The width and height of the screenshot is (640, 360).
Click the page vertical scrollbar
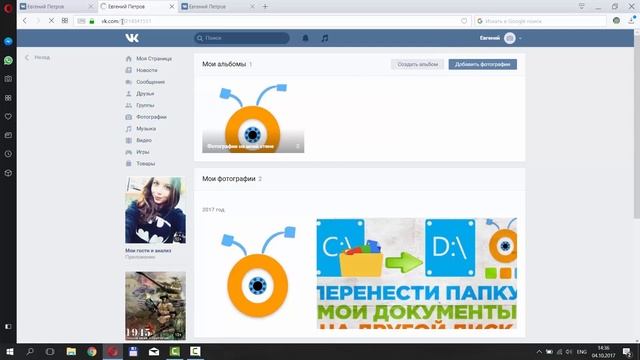pos(636,127)
